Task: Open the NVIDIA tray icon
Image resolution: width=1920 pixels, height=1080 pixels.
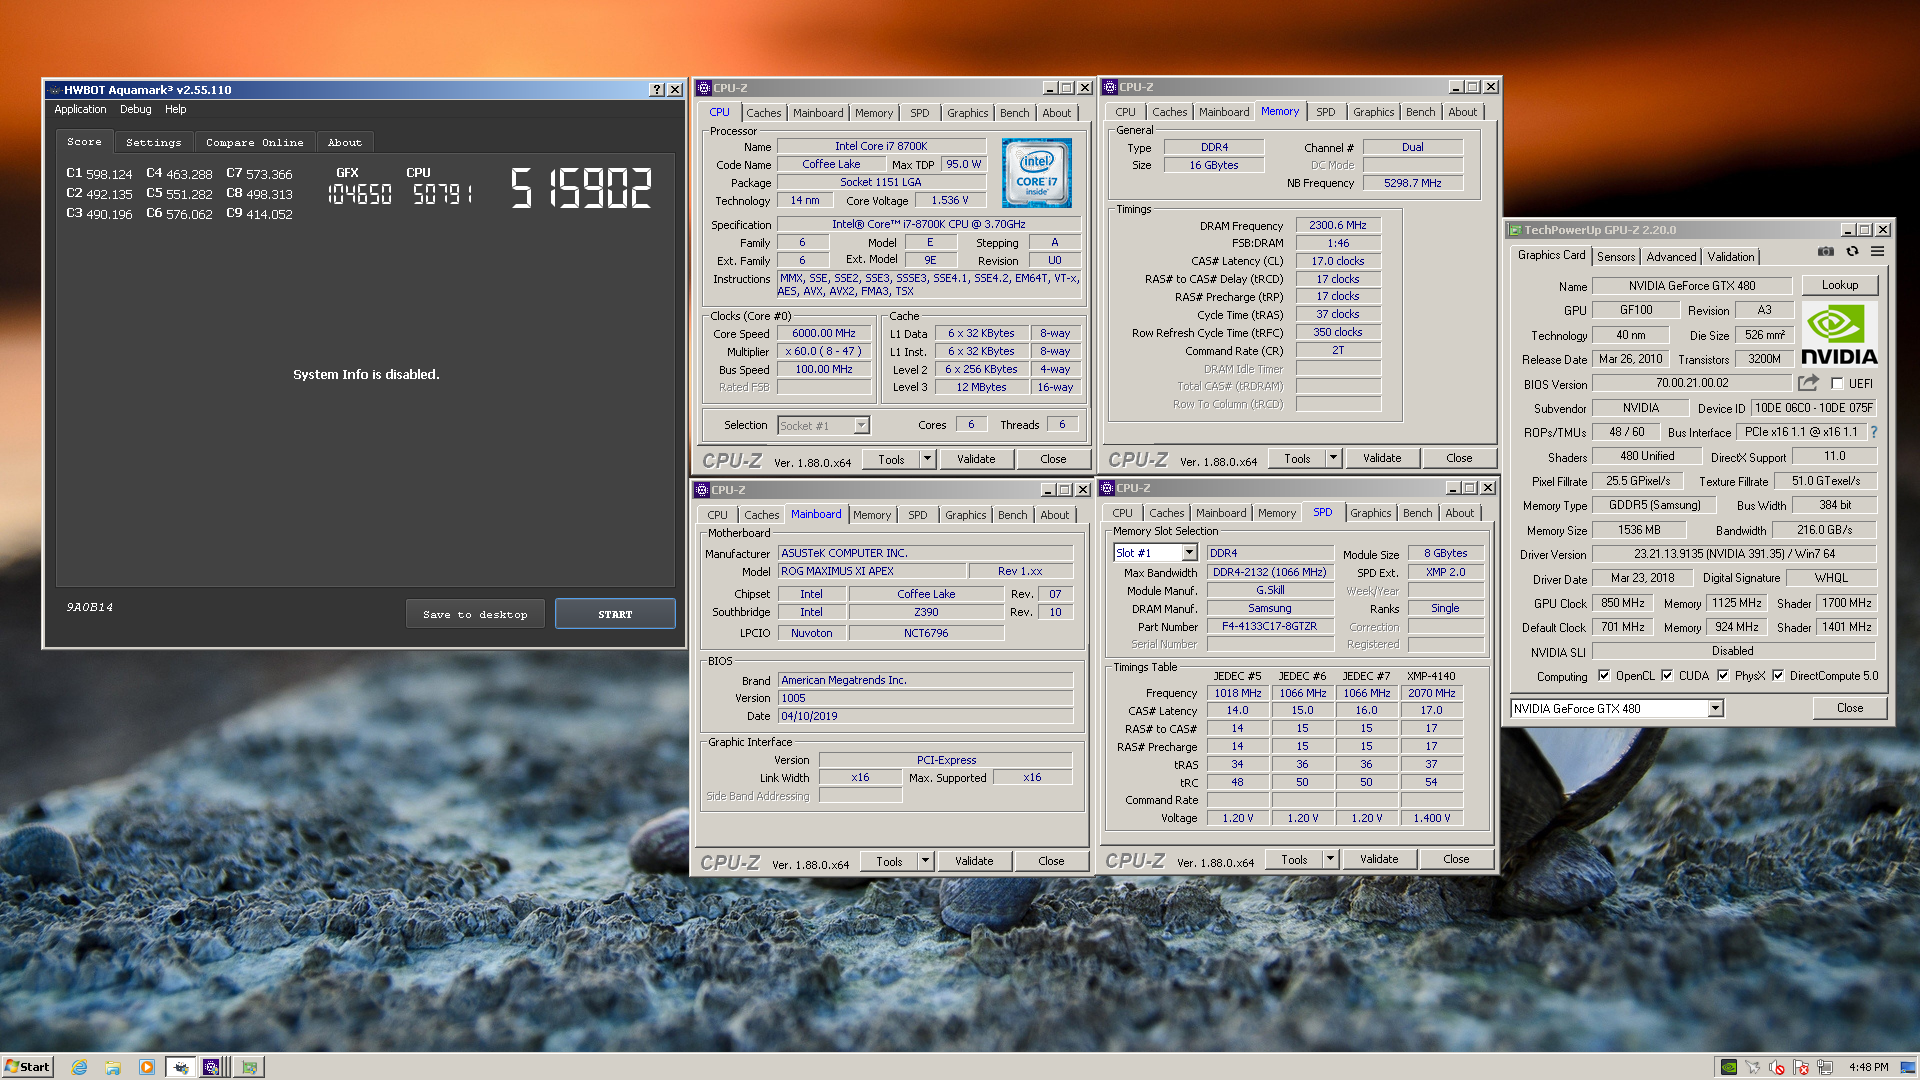Action: coord(1728,1067)
